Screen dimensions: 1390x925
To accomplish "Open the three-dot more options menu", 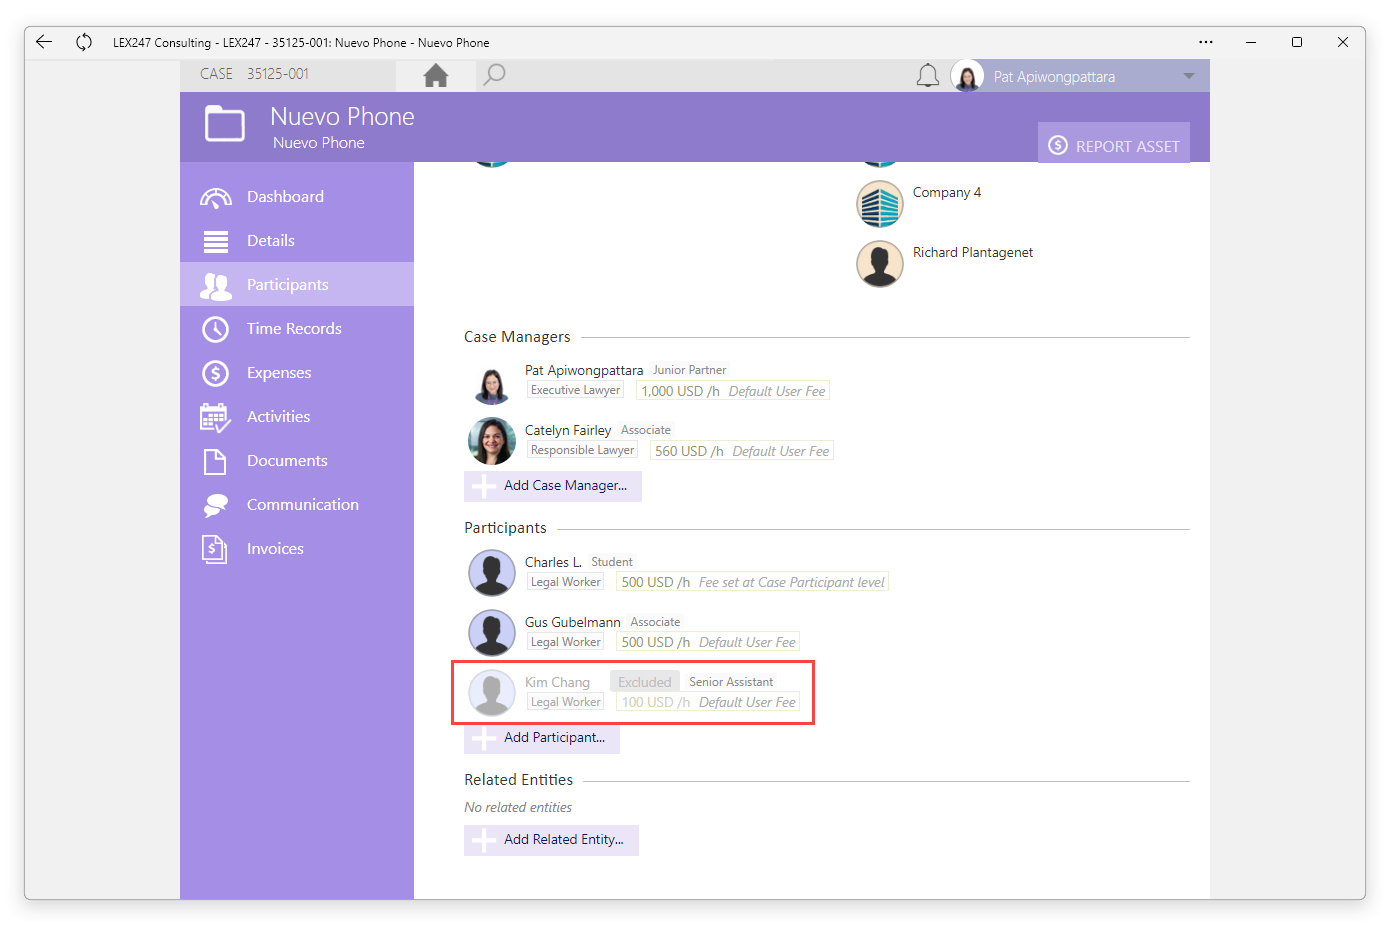I will click(1206, 42).
